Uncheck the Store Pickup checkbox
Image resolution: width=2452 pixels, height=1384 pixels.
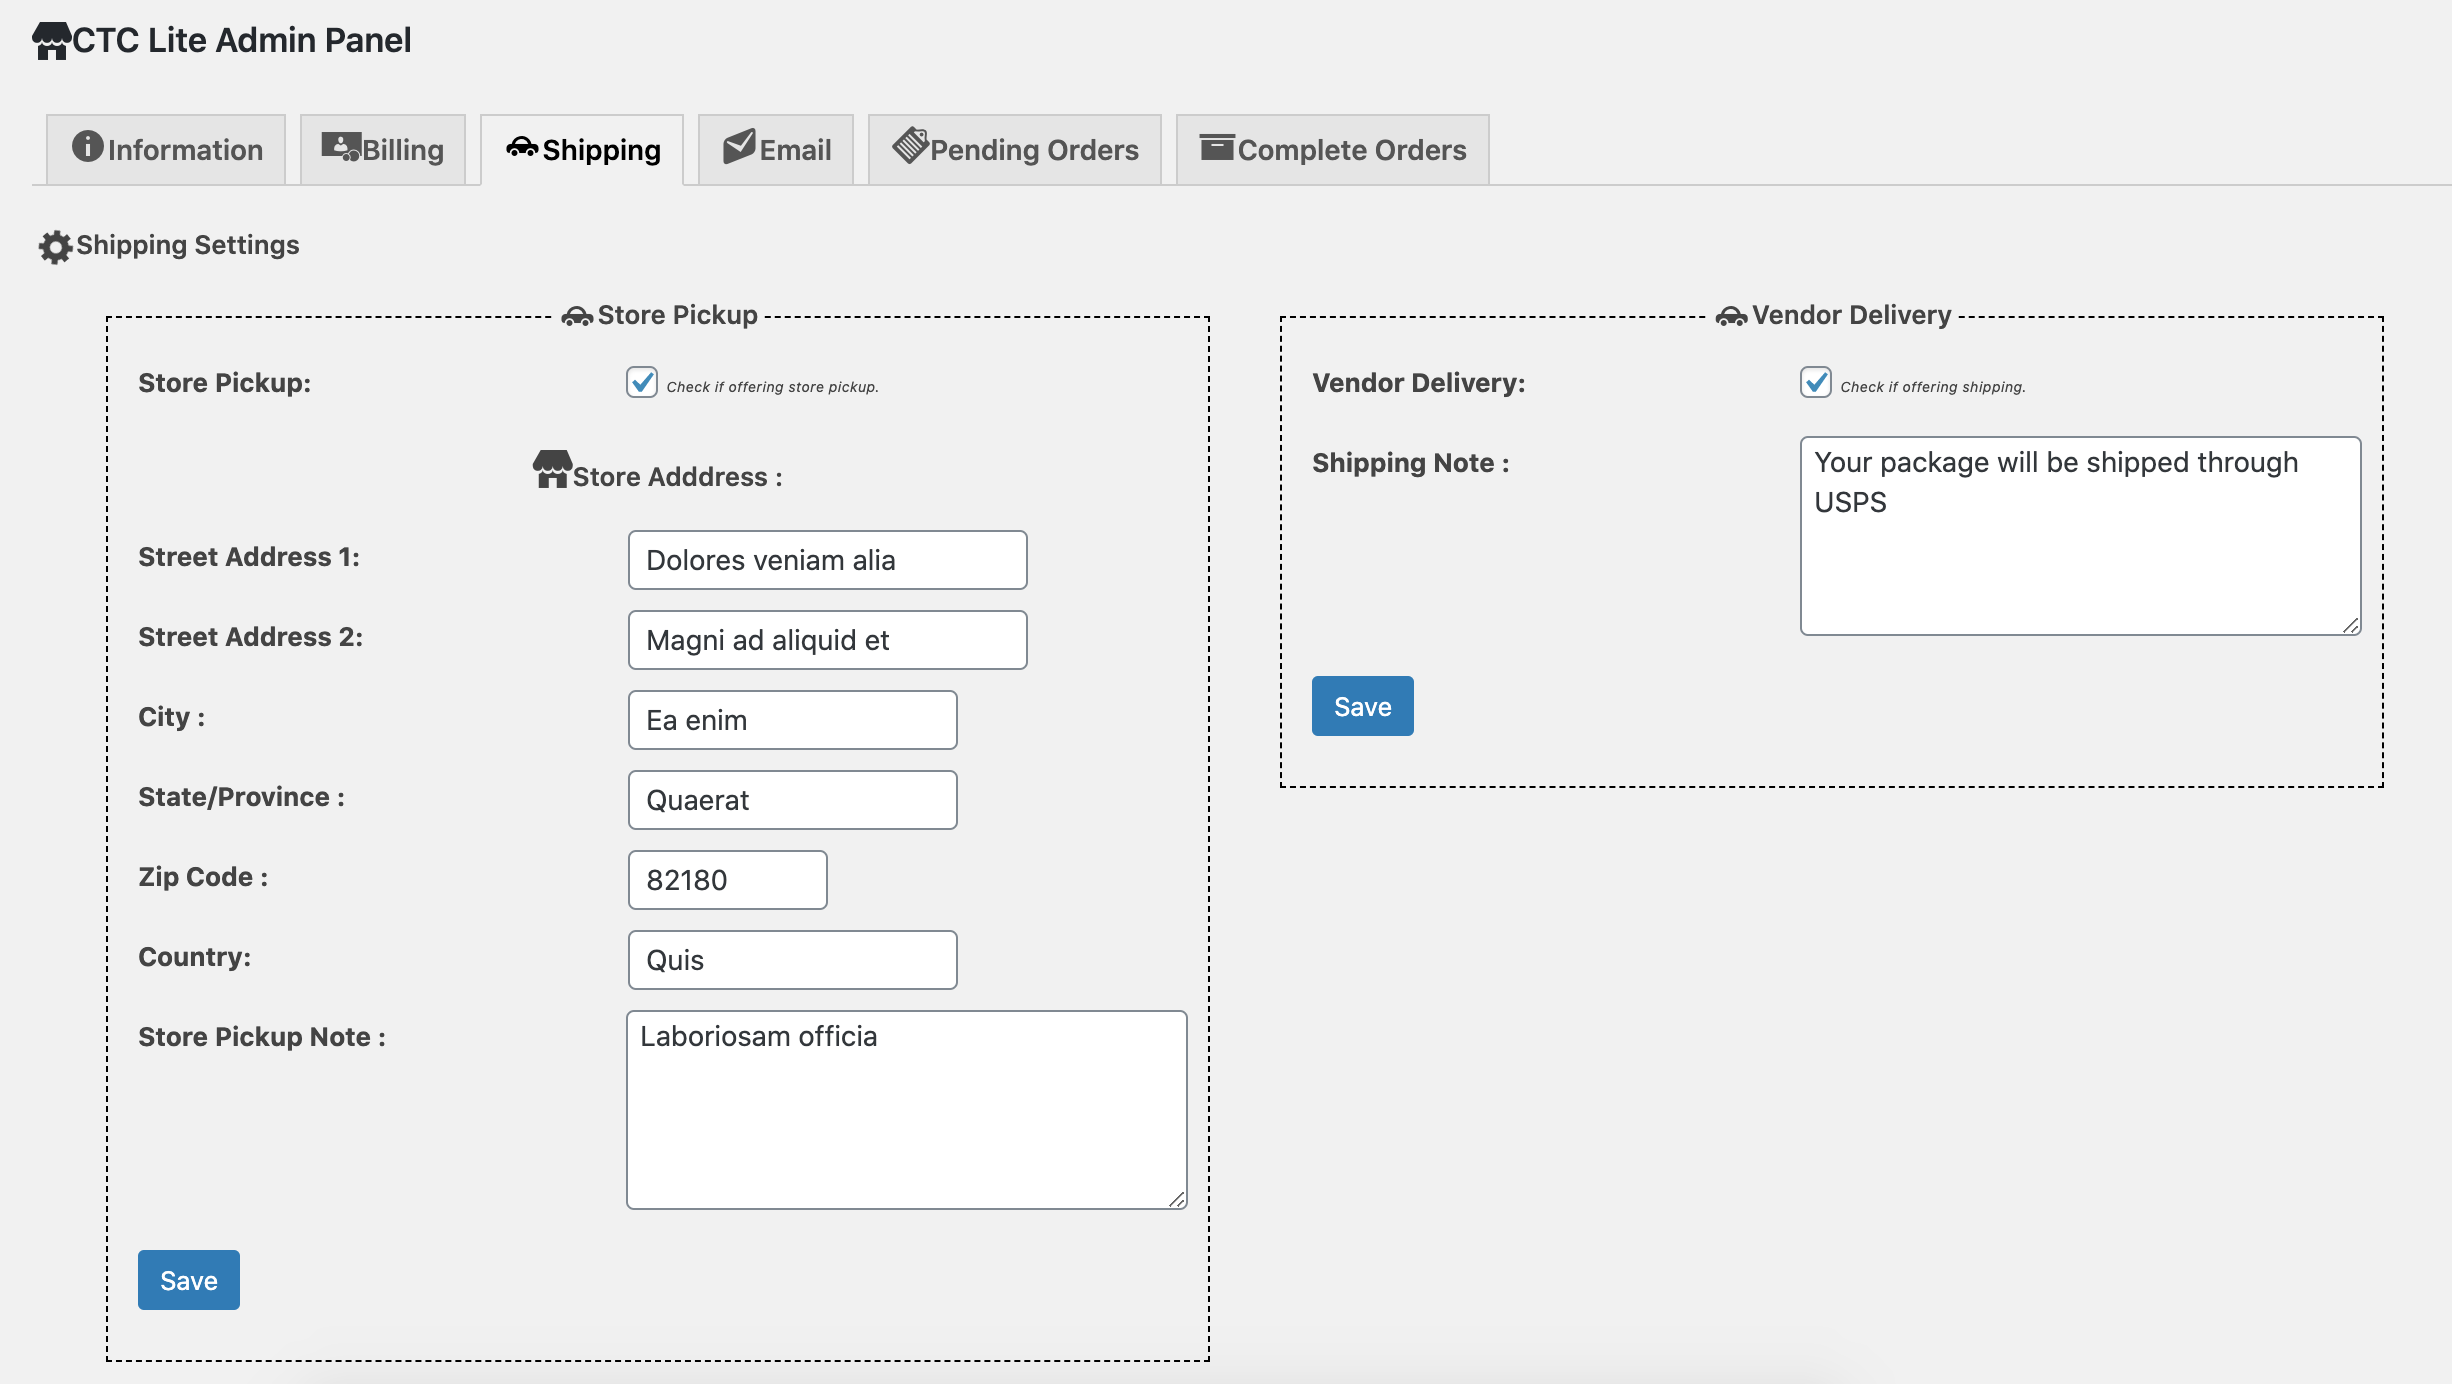tap(642, 382)
